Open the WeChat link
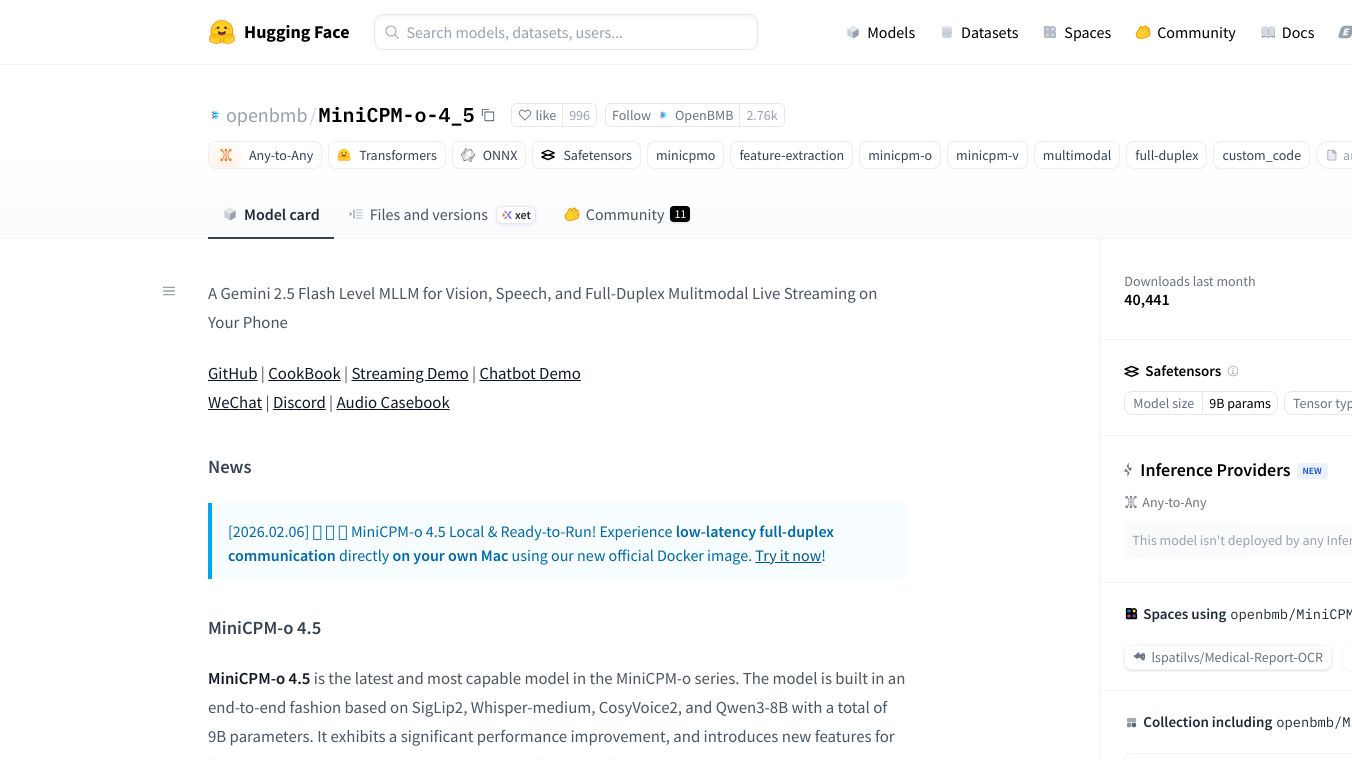This screenshot has height=760, width=1352. tap(235, 402)
